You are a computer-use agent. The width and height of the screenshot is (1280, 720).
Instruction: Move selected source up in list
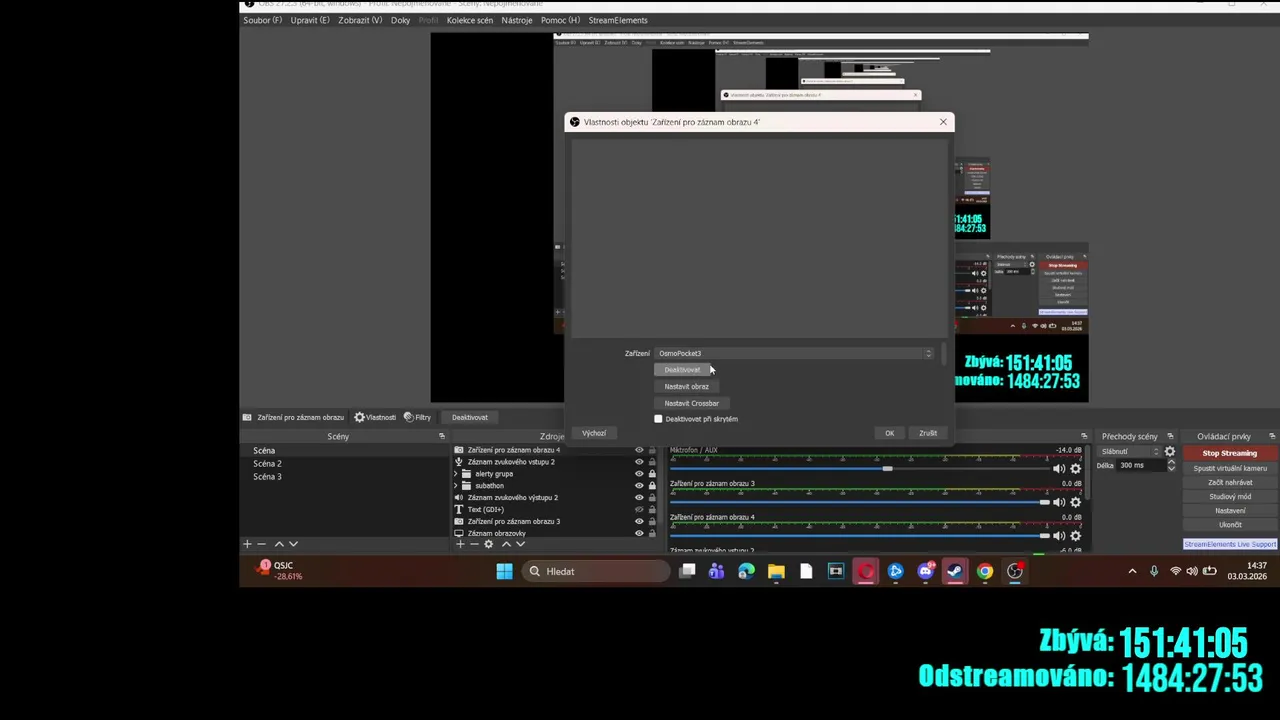coord(506,544)
